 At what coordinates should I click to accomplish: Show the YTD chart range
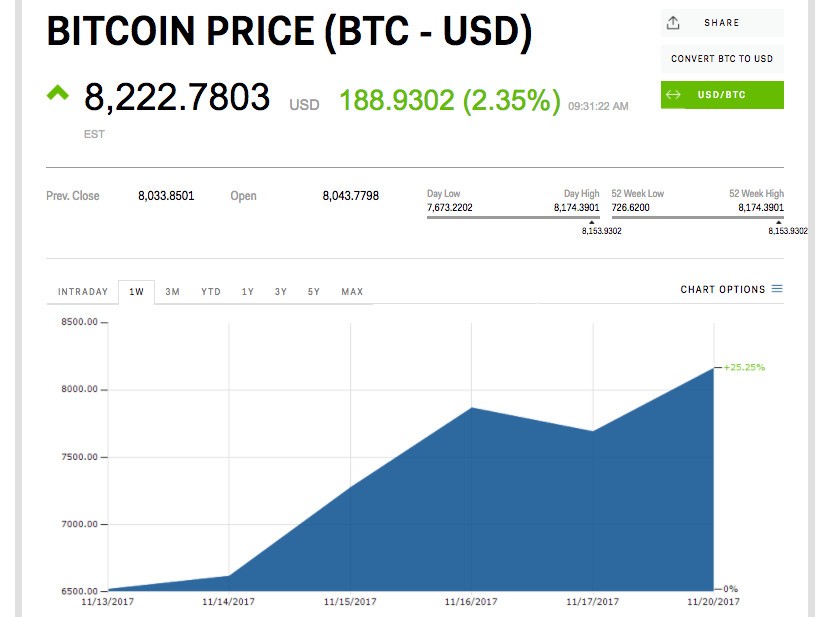(x=210, y=292)
